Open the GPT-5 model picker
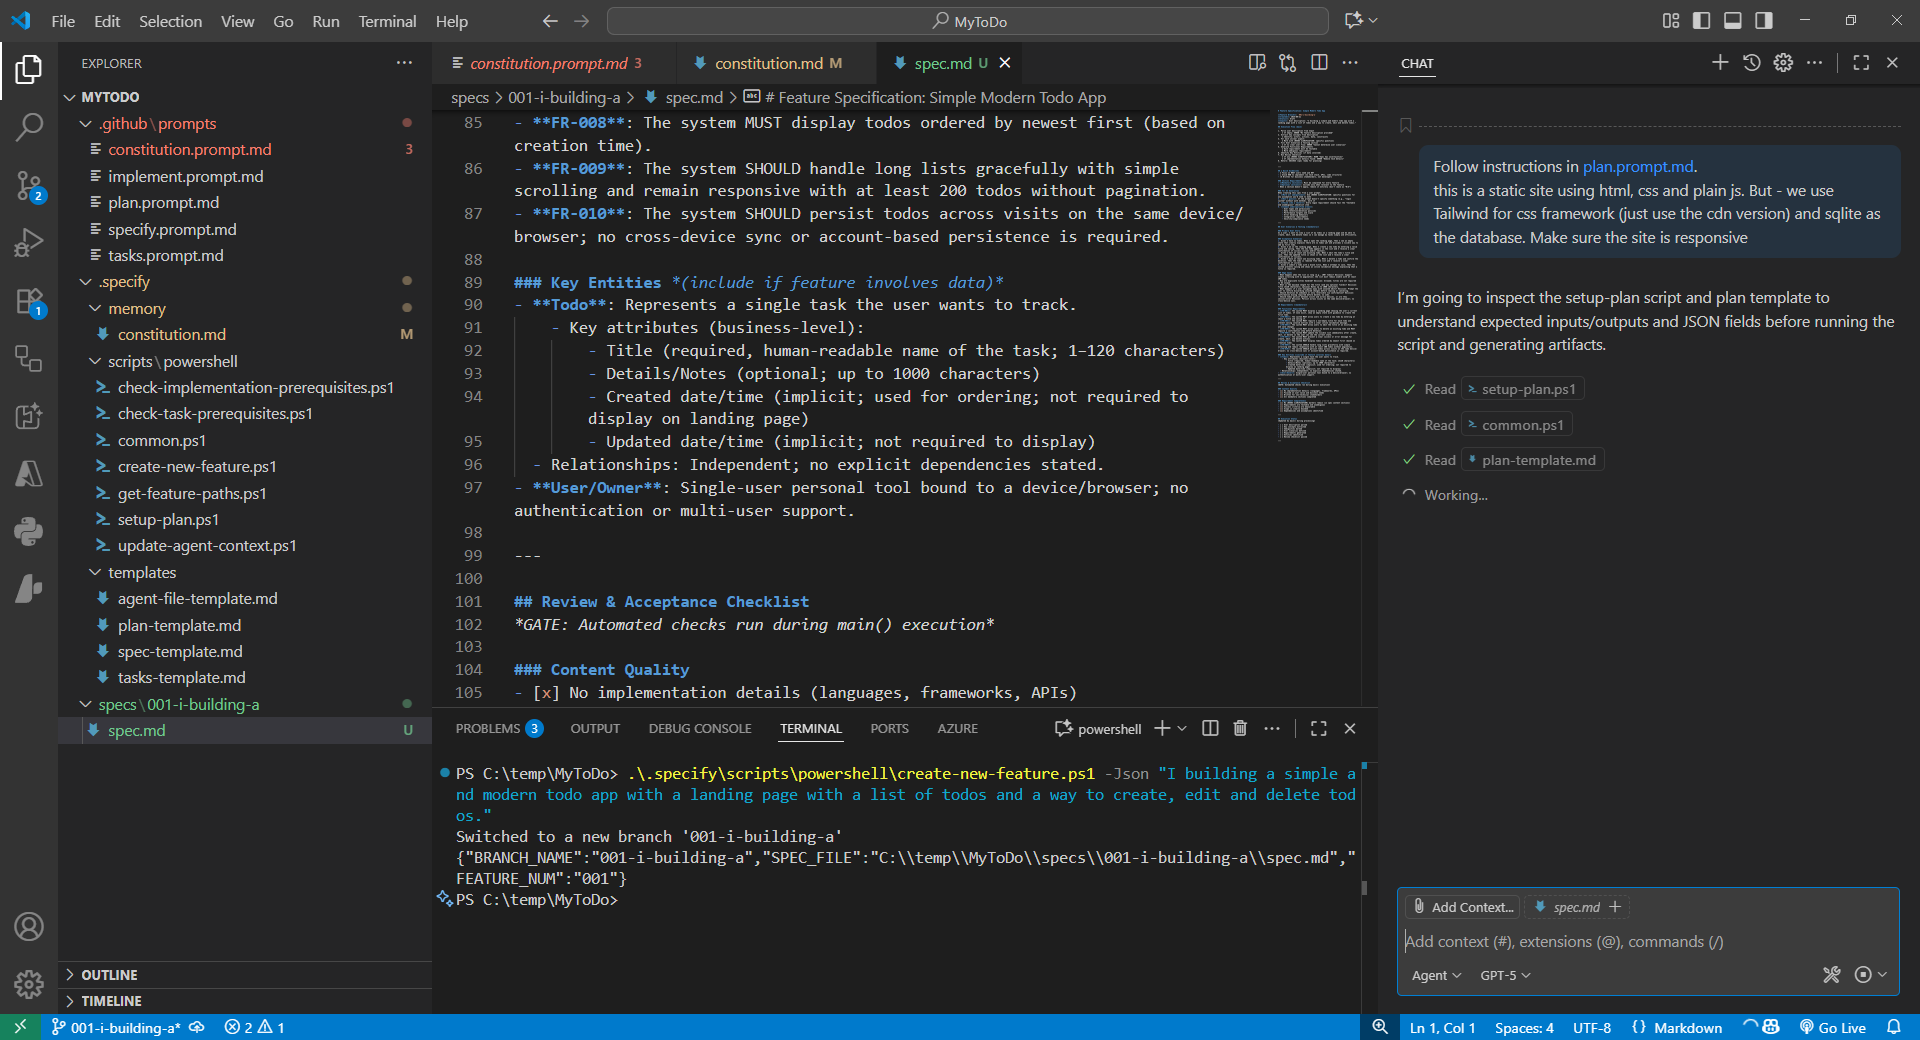The height and width of the screenshot is (1040, 1920). click(1505, 975)
